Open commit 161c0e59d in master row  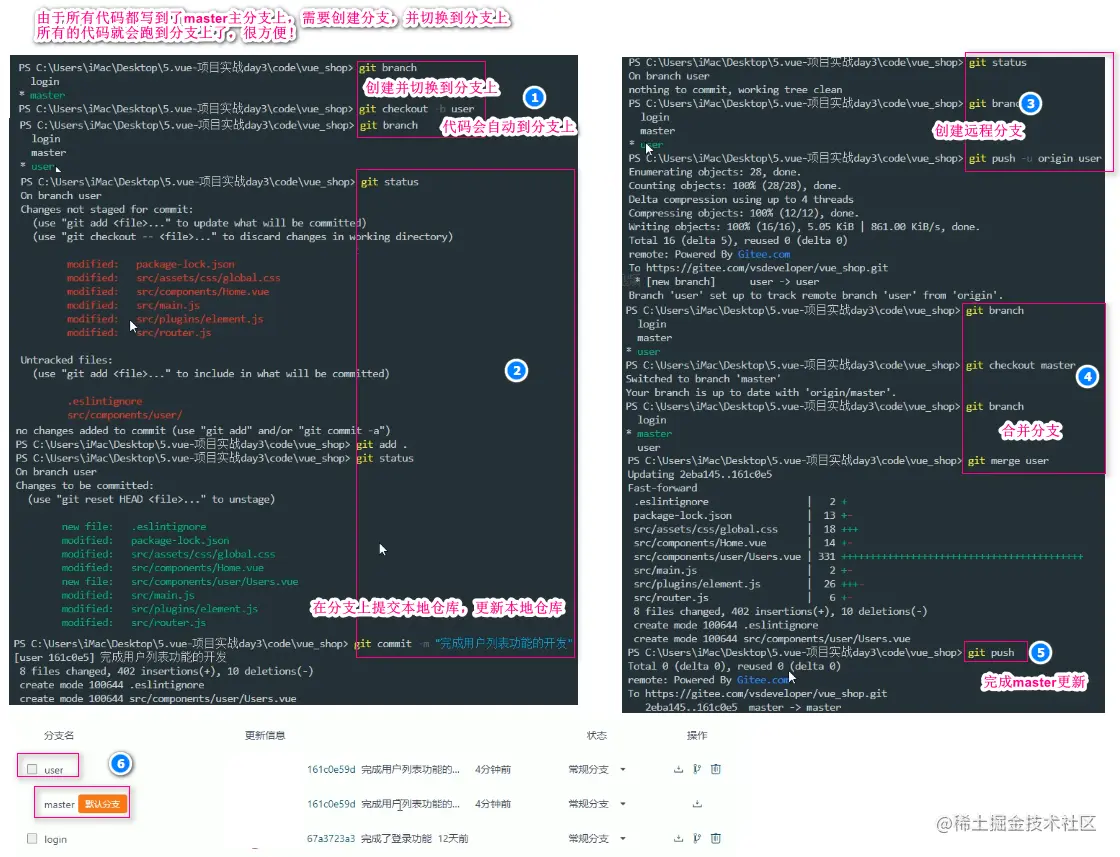(x=331, y=804)
